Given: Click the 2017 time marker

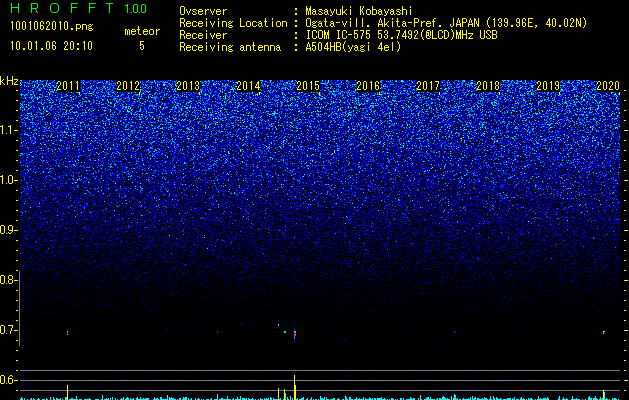Looking at the screenshot, I should pyautogui.click(x=428, y=86).
